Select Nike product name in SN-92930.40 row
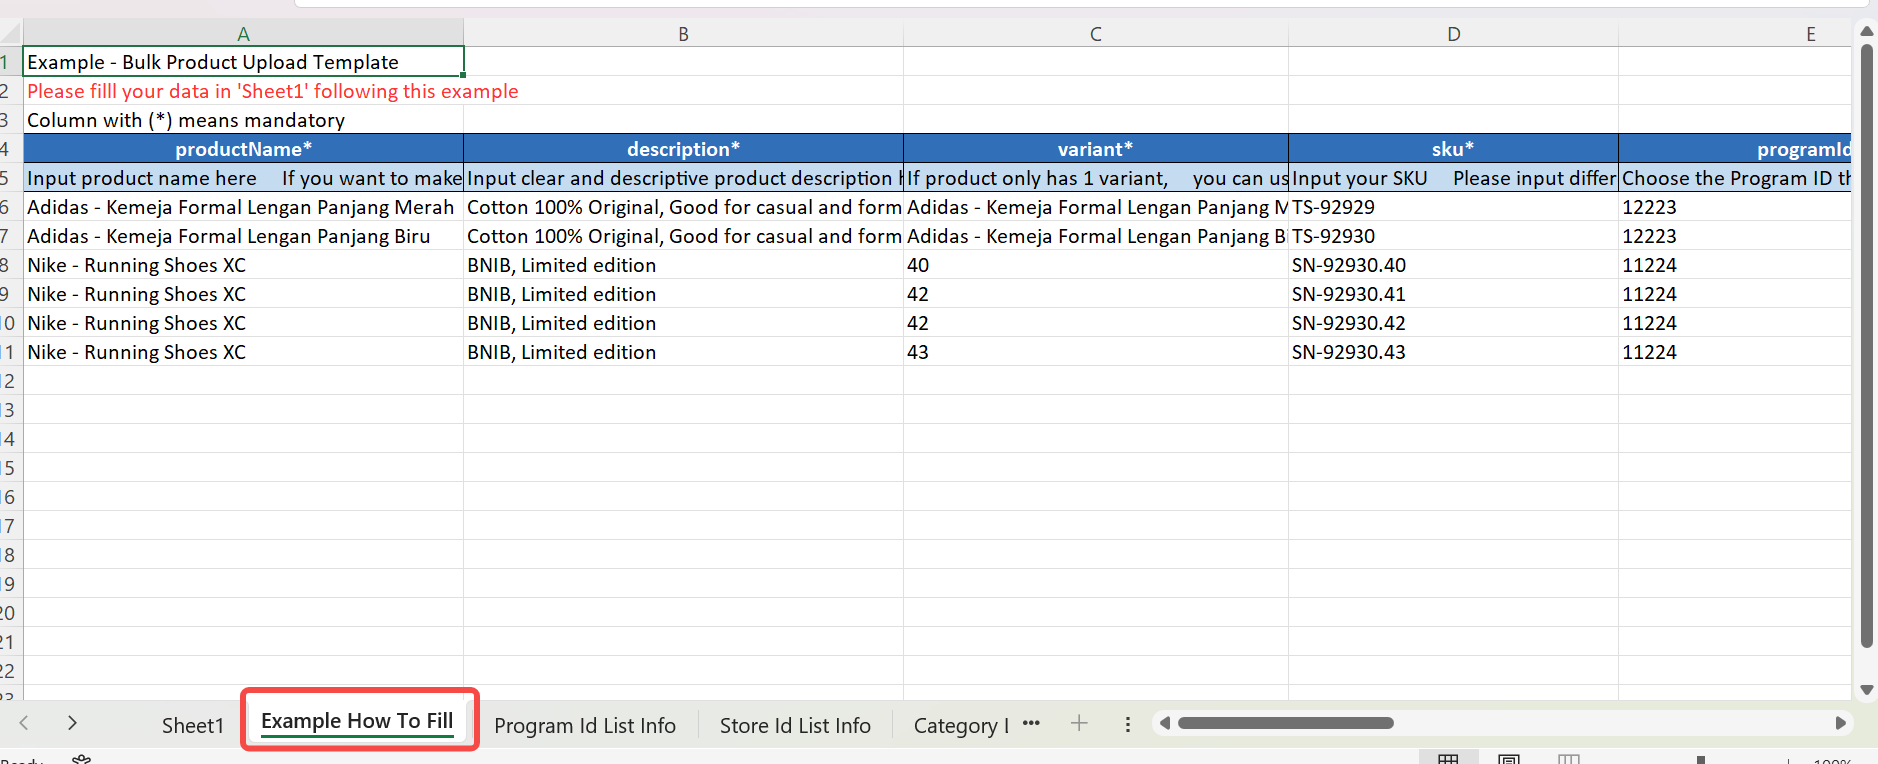Image resolution: width=1878 pixels, height=764 pixels. coord(243,265)
